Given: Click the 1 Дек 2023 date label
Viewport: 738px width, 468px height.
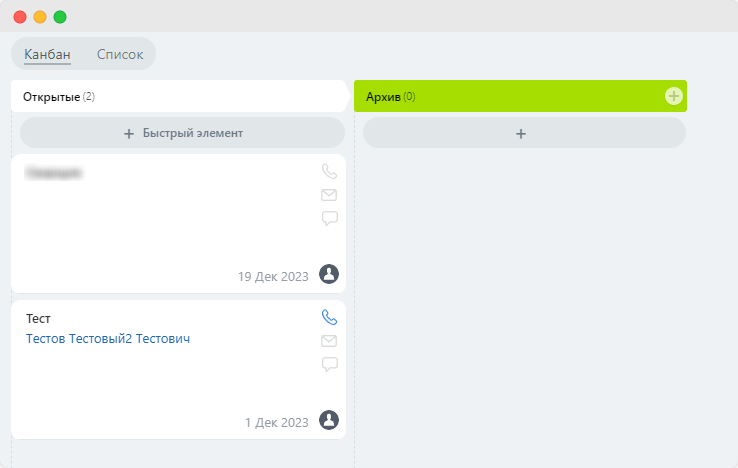Looking at the screenshot, I should [276, 422].
